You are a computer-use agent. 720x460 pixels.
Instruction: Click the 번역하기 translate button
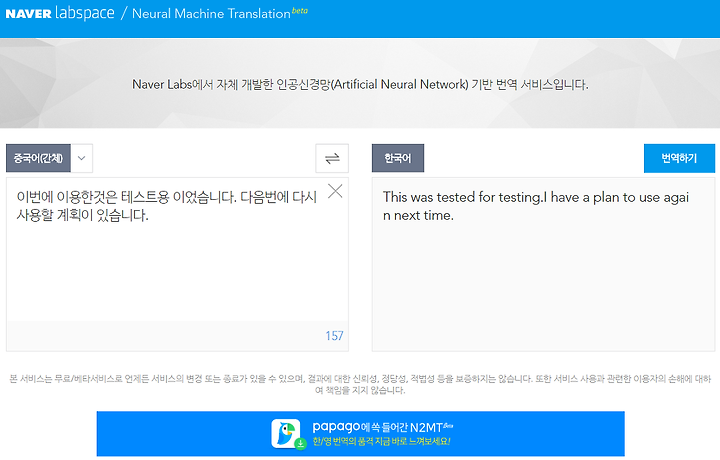(x=679, y=158)
